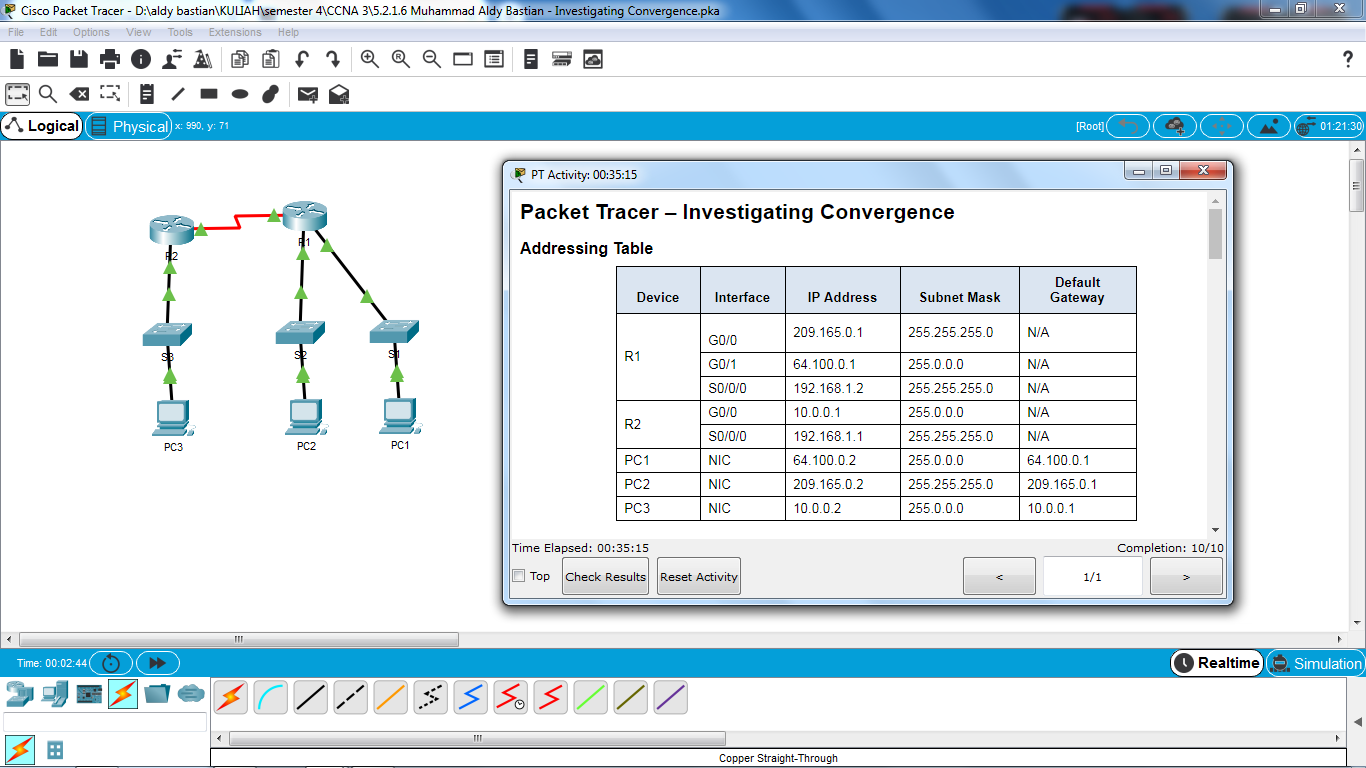Open the Set Tiled Background tool
The height and width of the screenshot is (768, 1366).
pyautogui.click(x=1269, y=126)
